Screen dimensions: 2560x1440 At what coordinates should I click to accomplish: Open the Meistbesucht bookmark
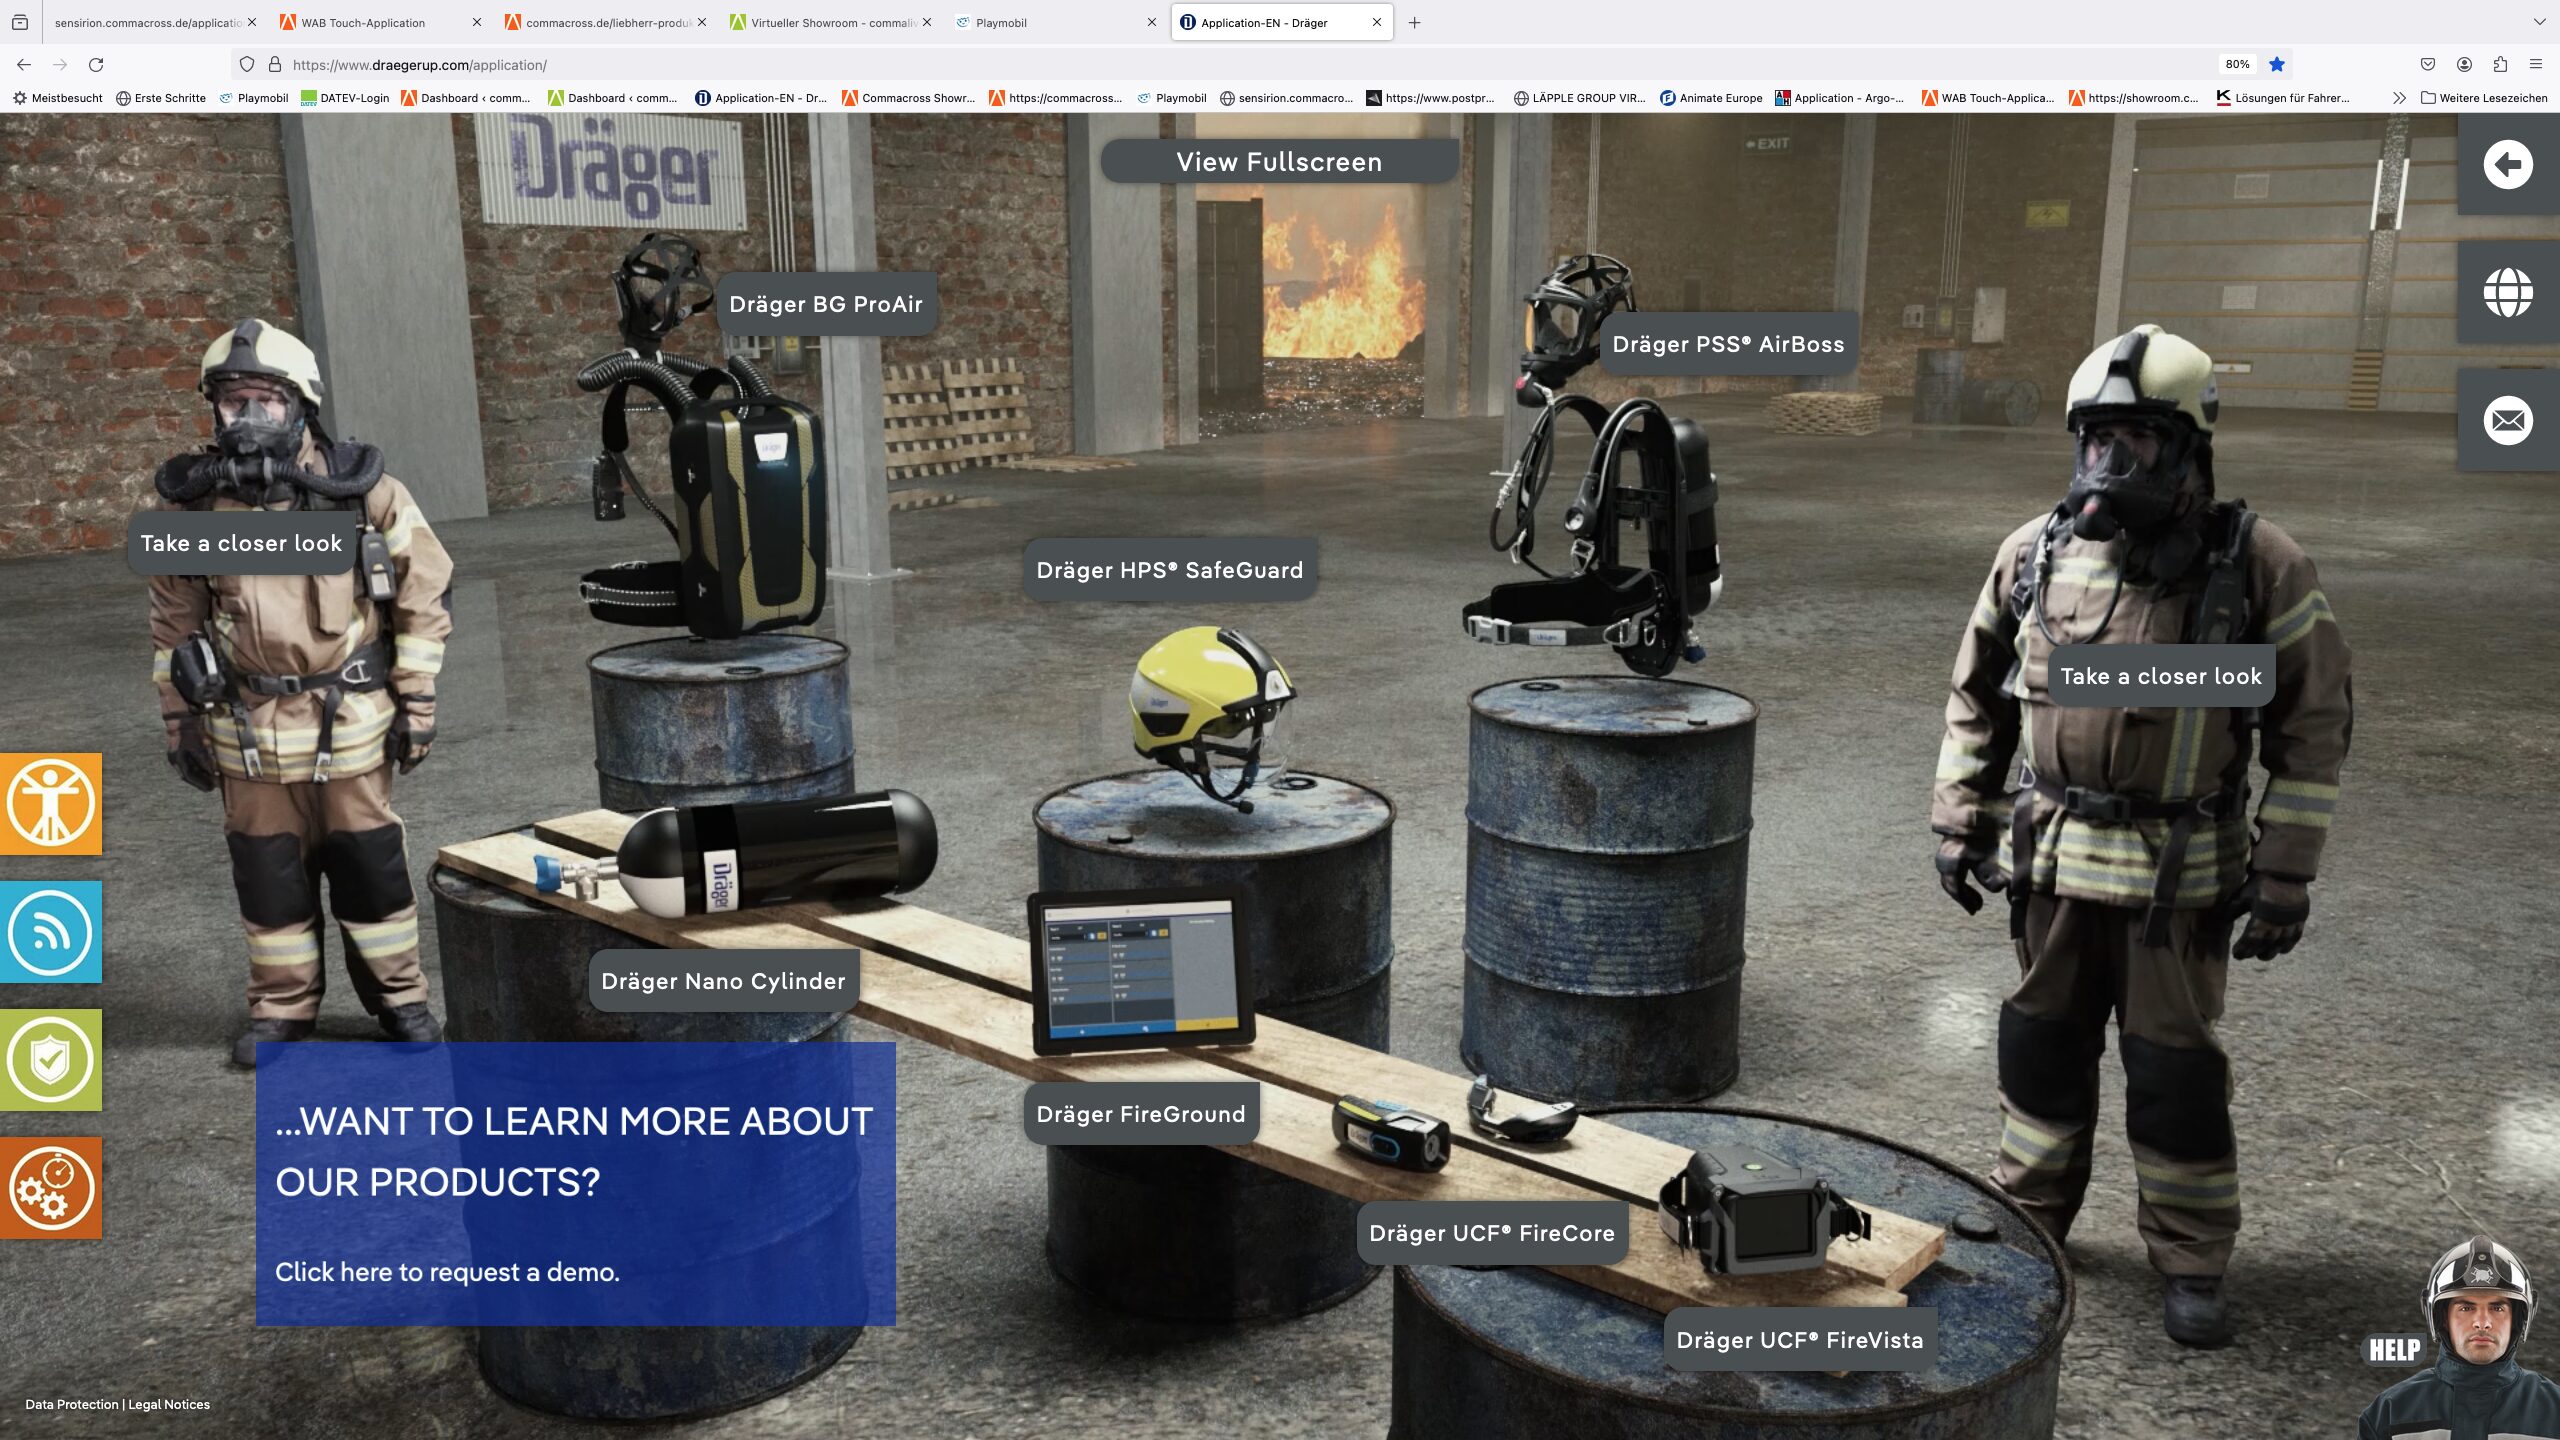[x=58, y=98]
